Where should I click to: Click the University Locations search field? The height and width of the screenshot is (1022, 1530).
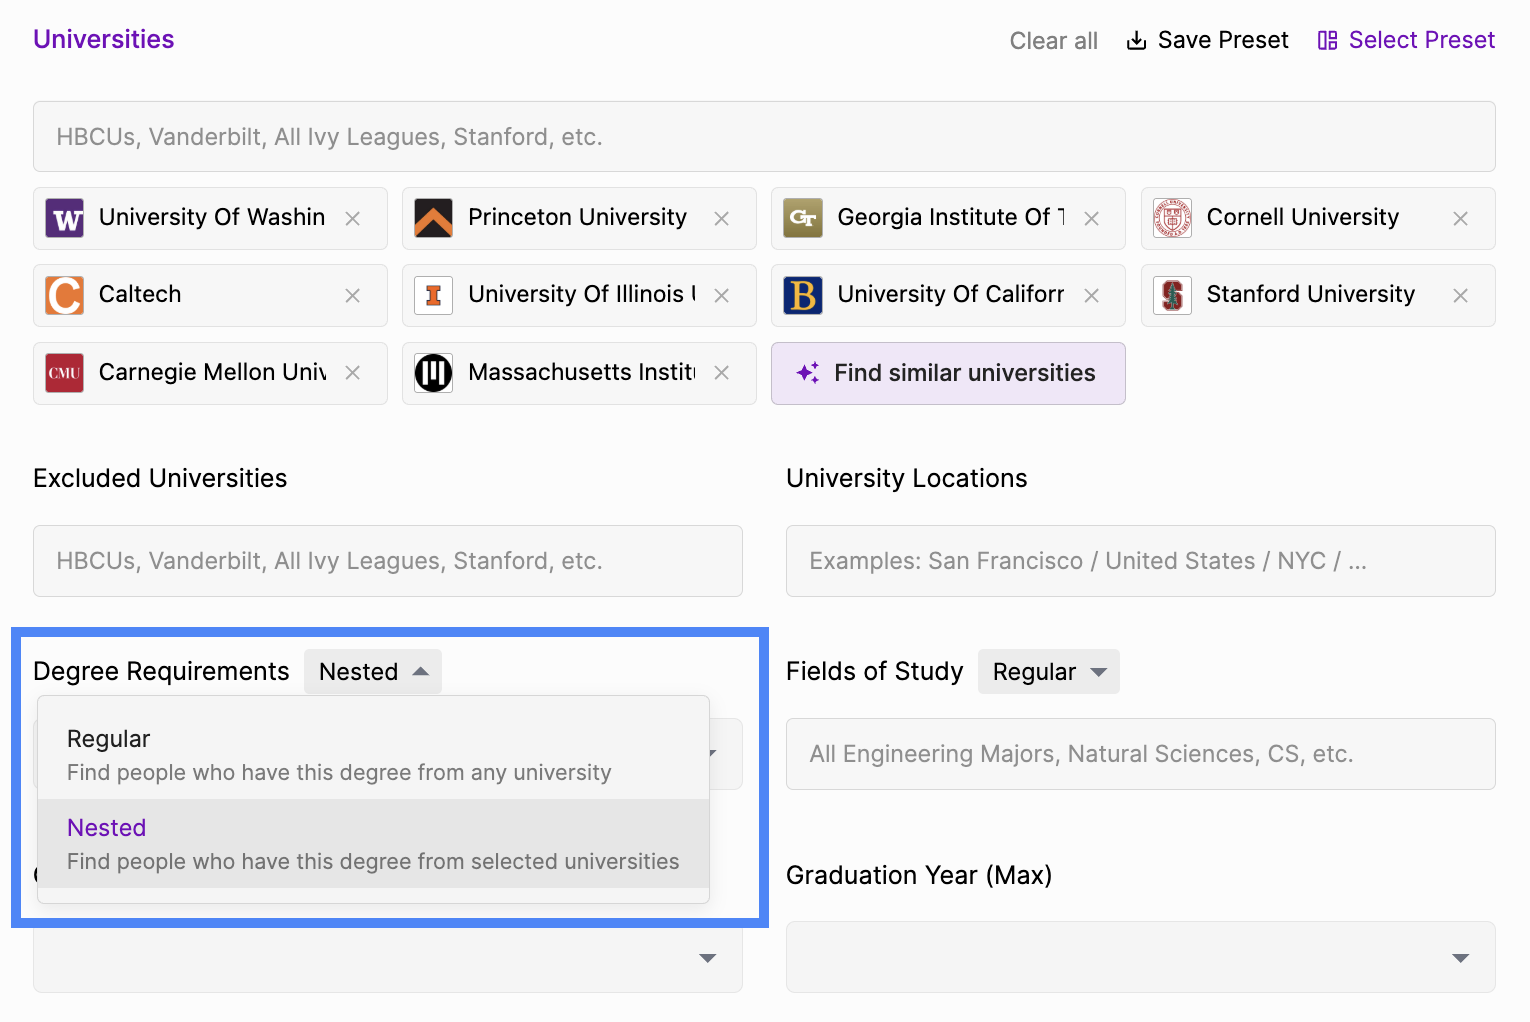(x=1141, y=561)
